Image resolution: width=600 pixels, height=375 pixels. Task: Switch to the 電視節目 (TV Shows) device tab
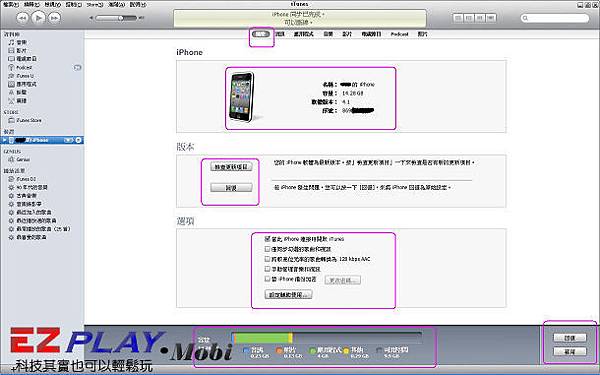coord(372,34)
